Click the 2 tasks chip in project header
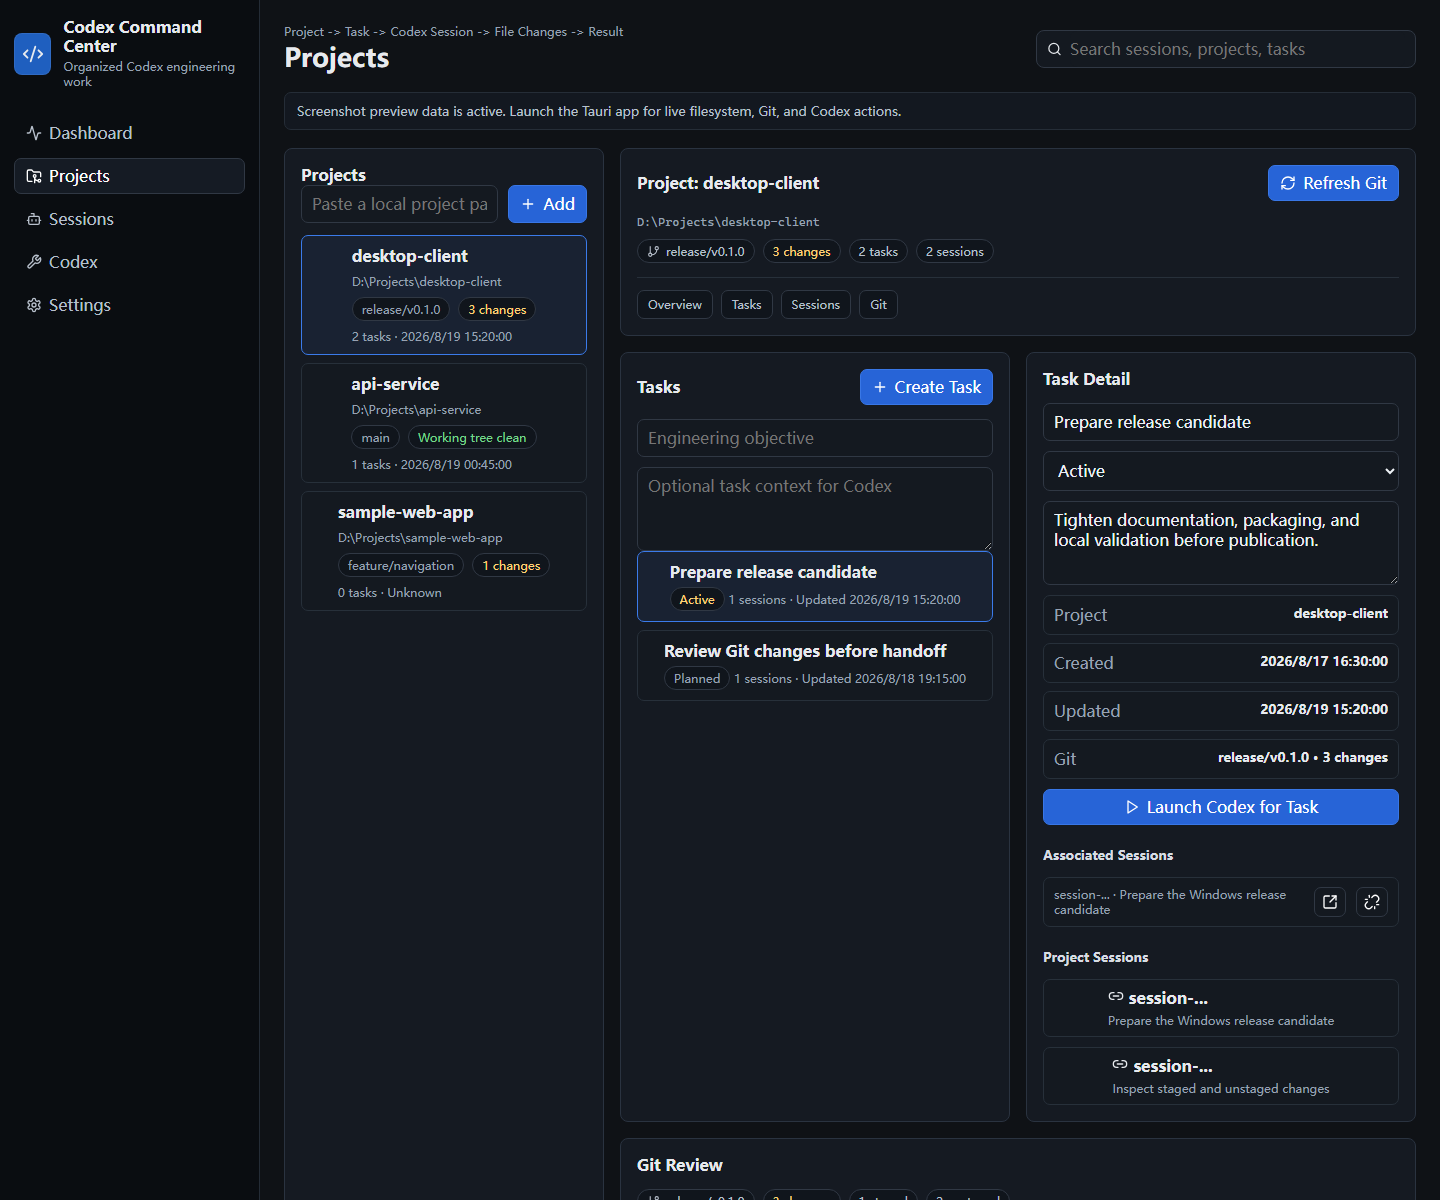The height and width of the screenshot is (1200, 1440). coord(878,252)
